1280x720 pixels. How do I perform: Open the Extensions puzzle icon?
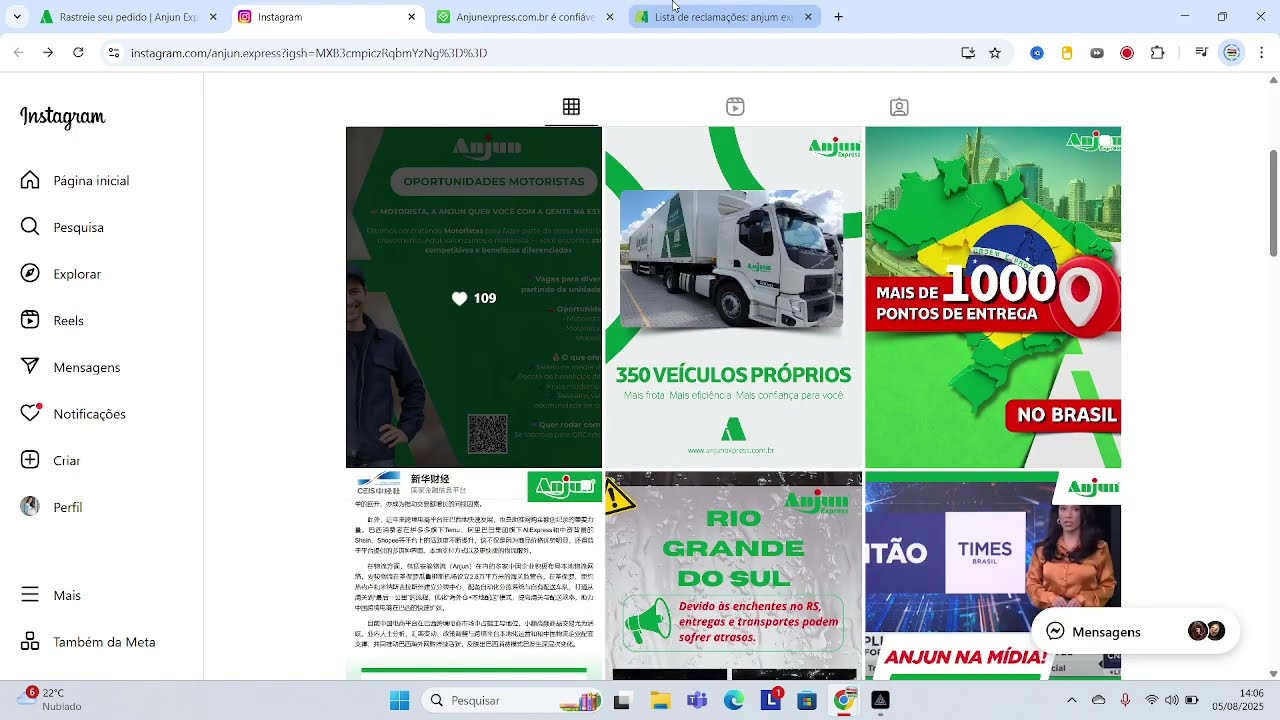1158,53
